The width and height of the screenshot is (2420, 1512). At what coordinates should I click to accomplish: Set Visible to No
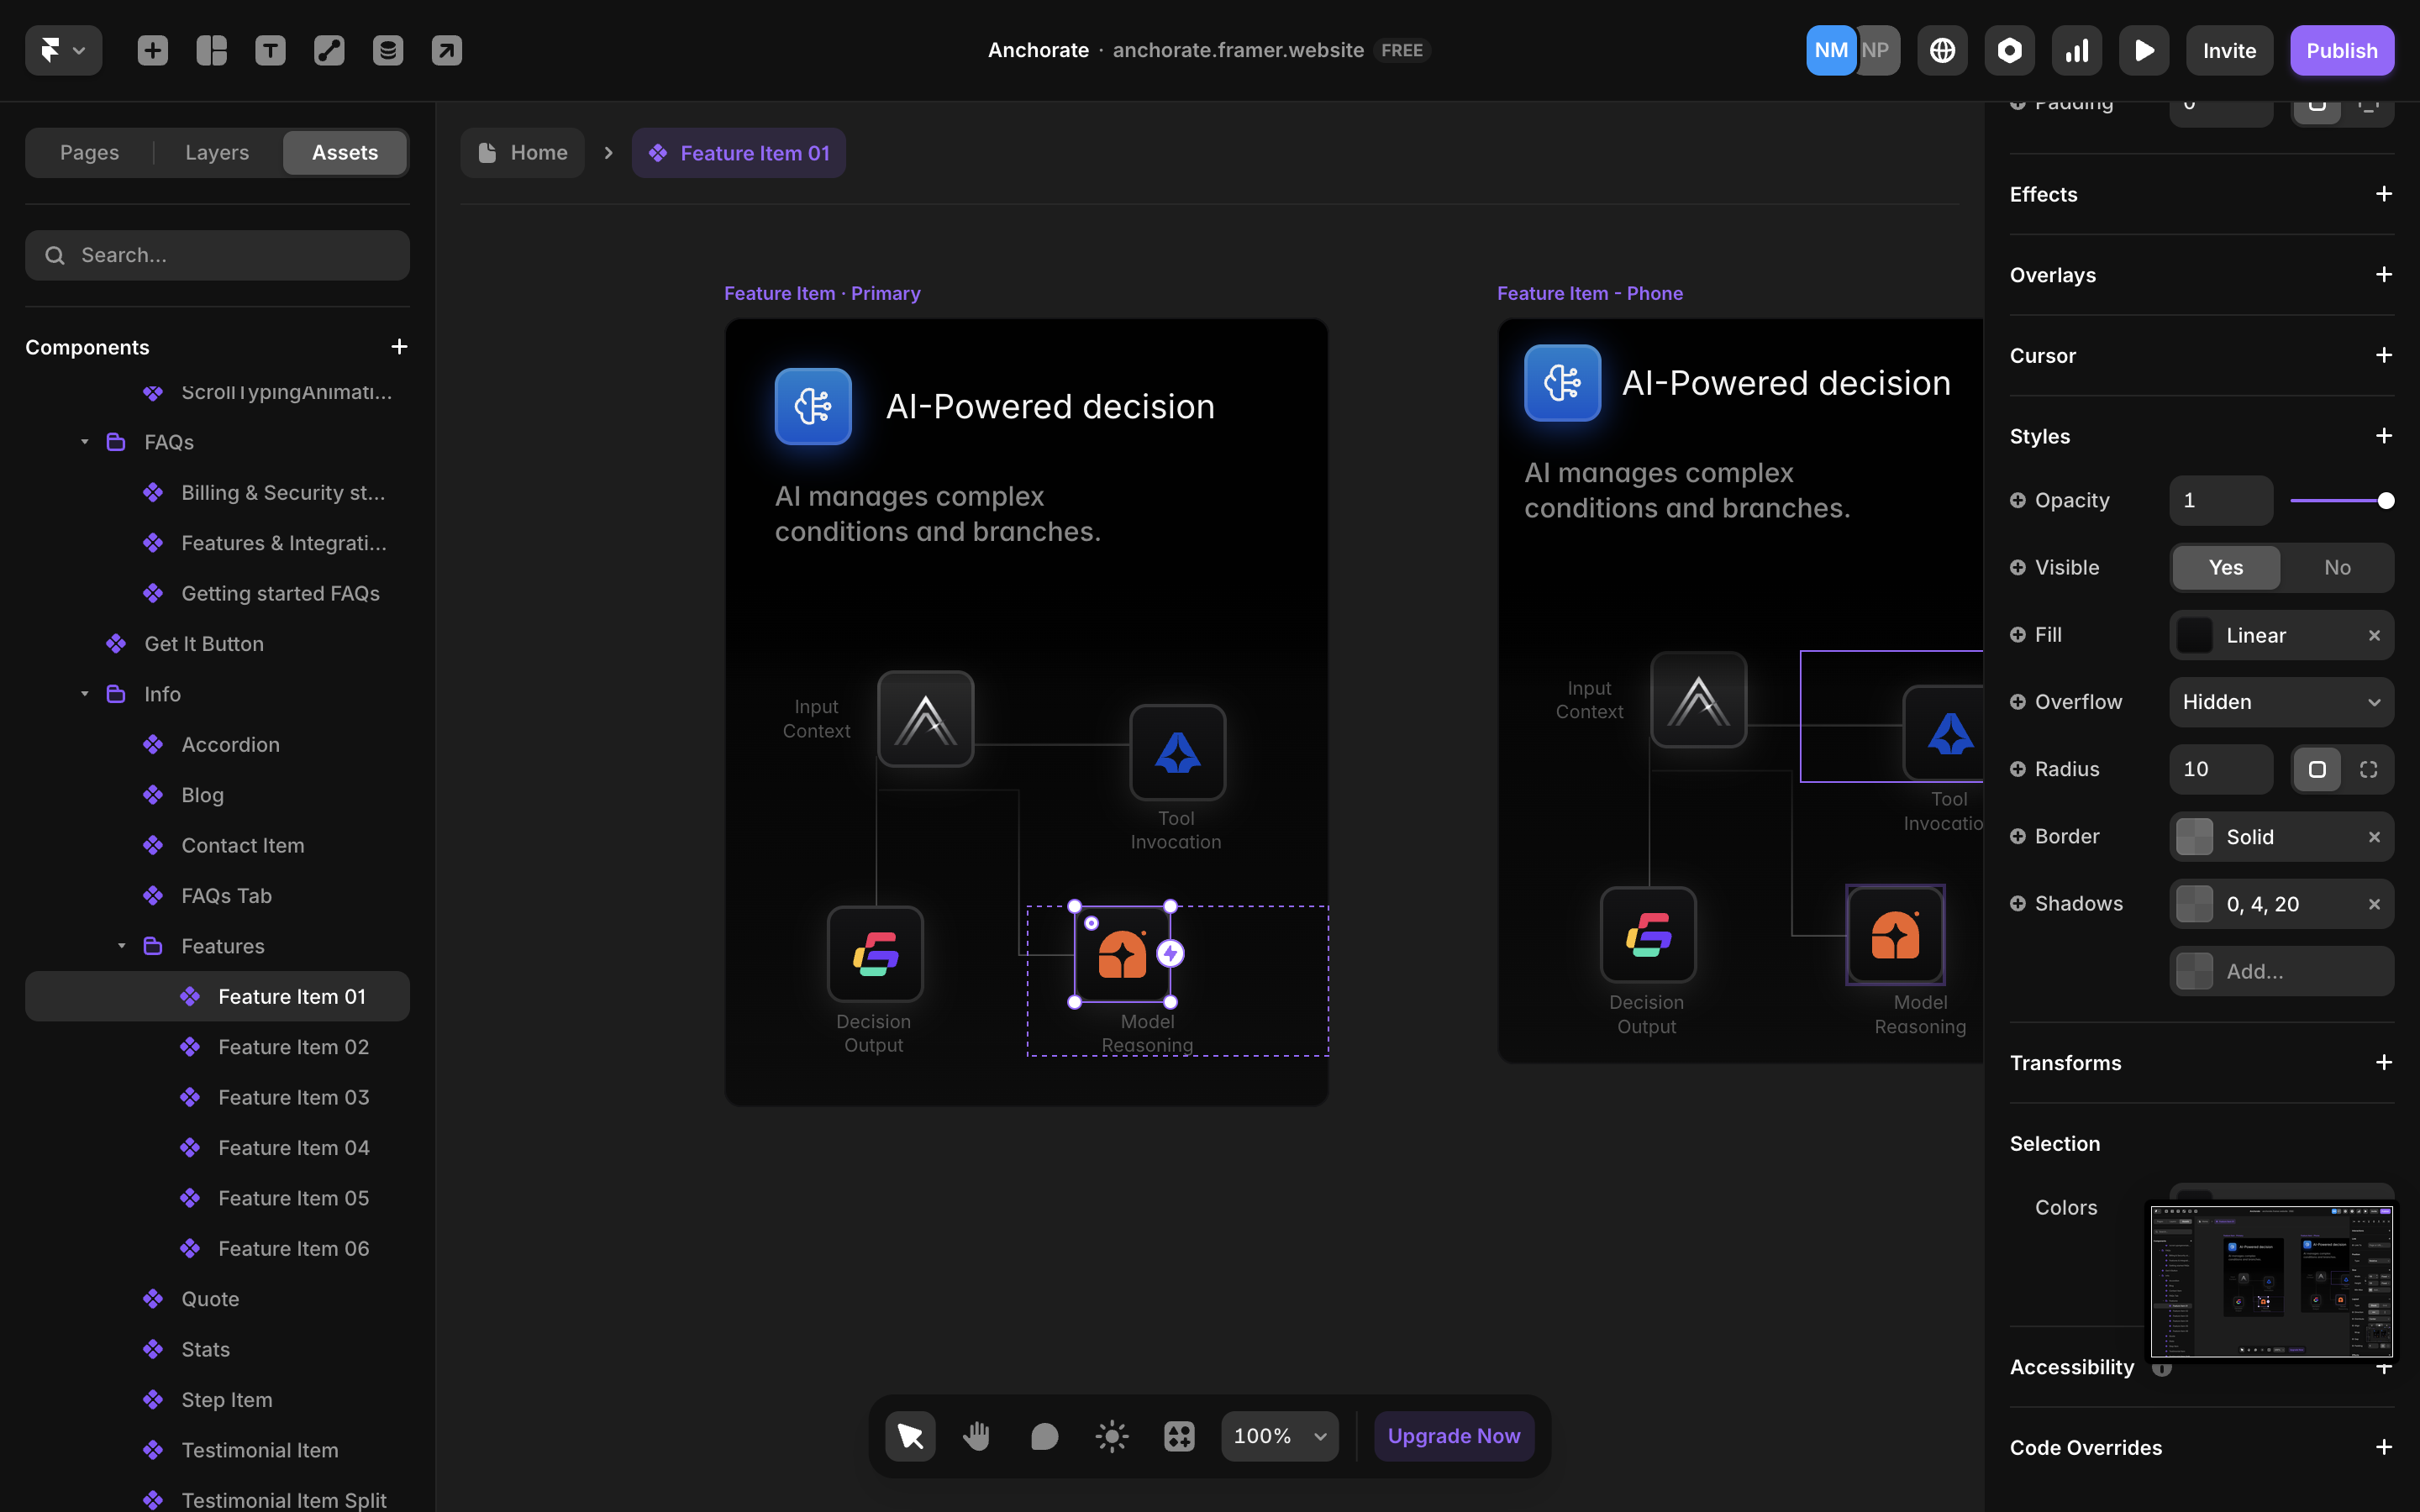click(x=2337, y=567)
